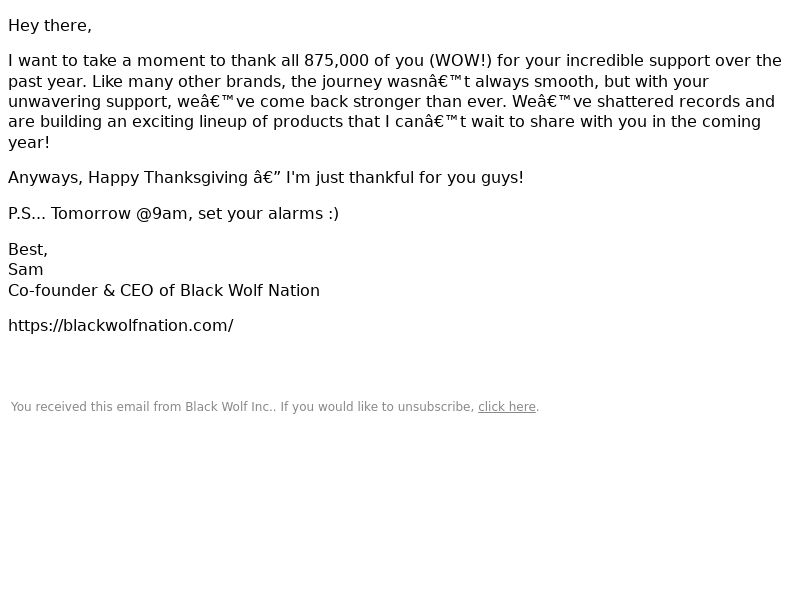Image resolution: width=800 pixels, height=600 pixels.
Task: Click "Black Wolf Inc.." in the footer
Action: click(x=230, y=407)
